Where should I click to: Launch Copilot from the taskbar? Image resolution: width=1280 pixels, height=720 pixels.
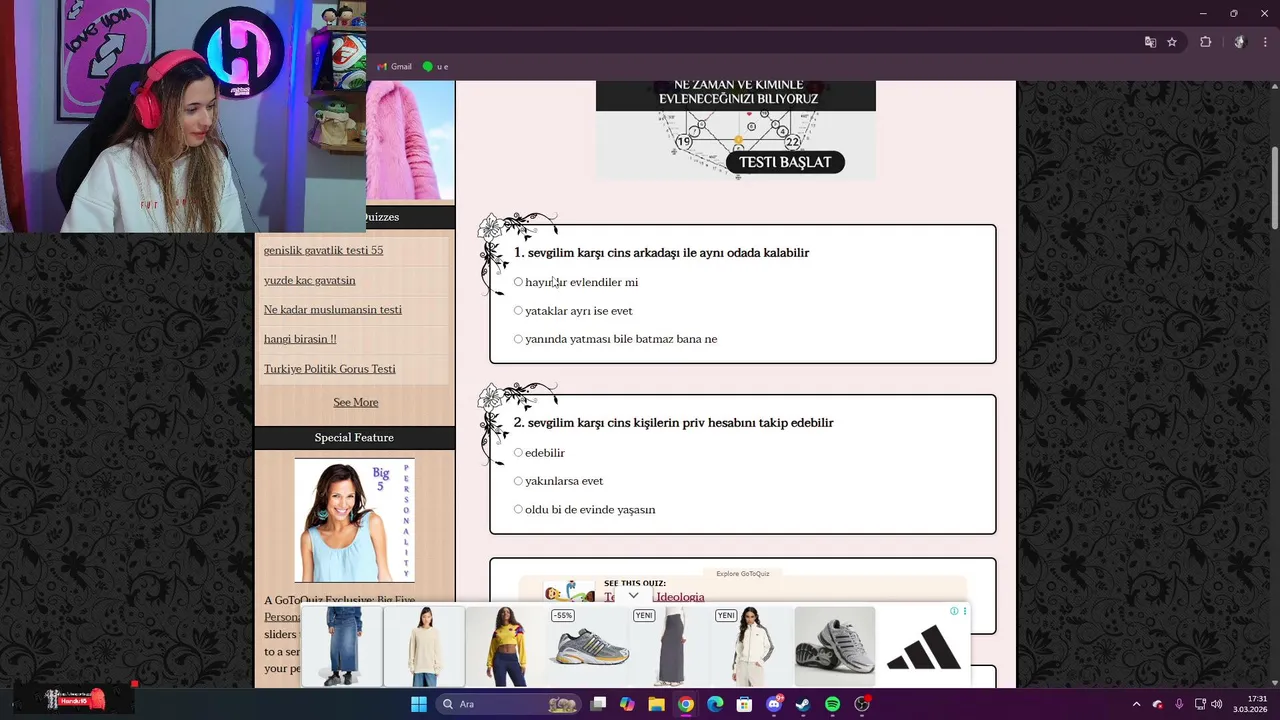tap(627, 704)
